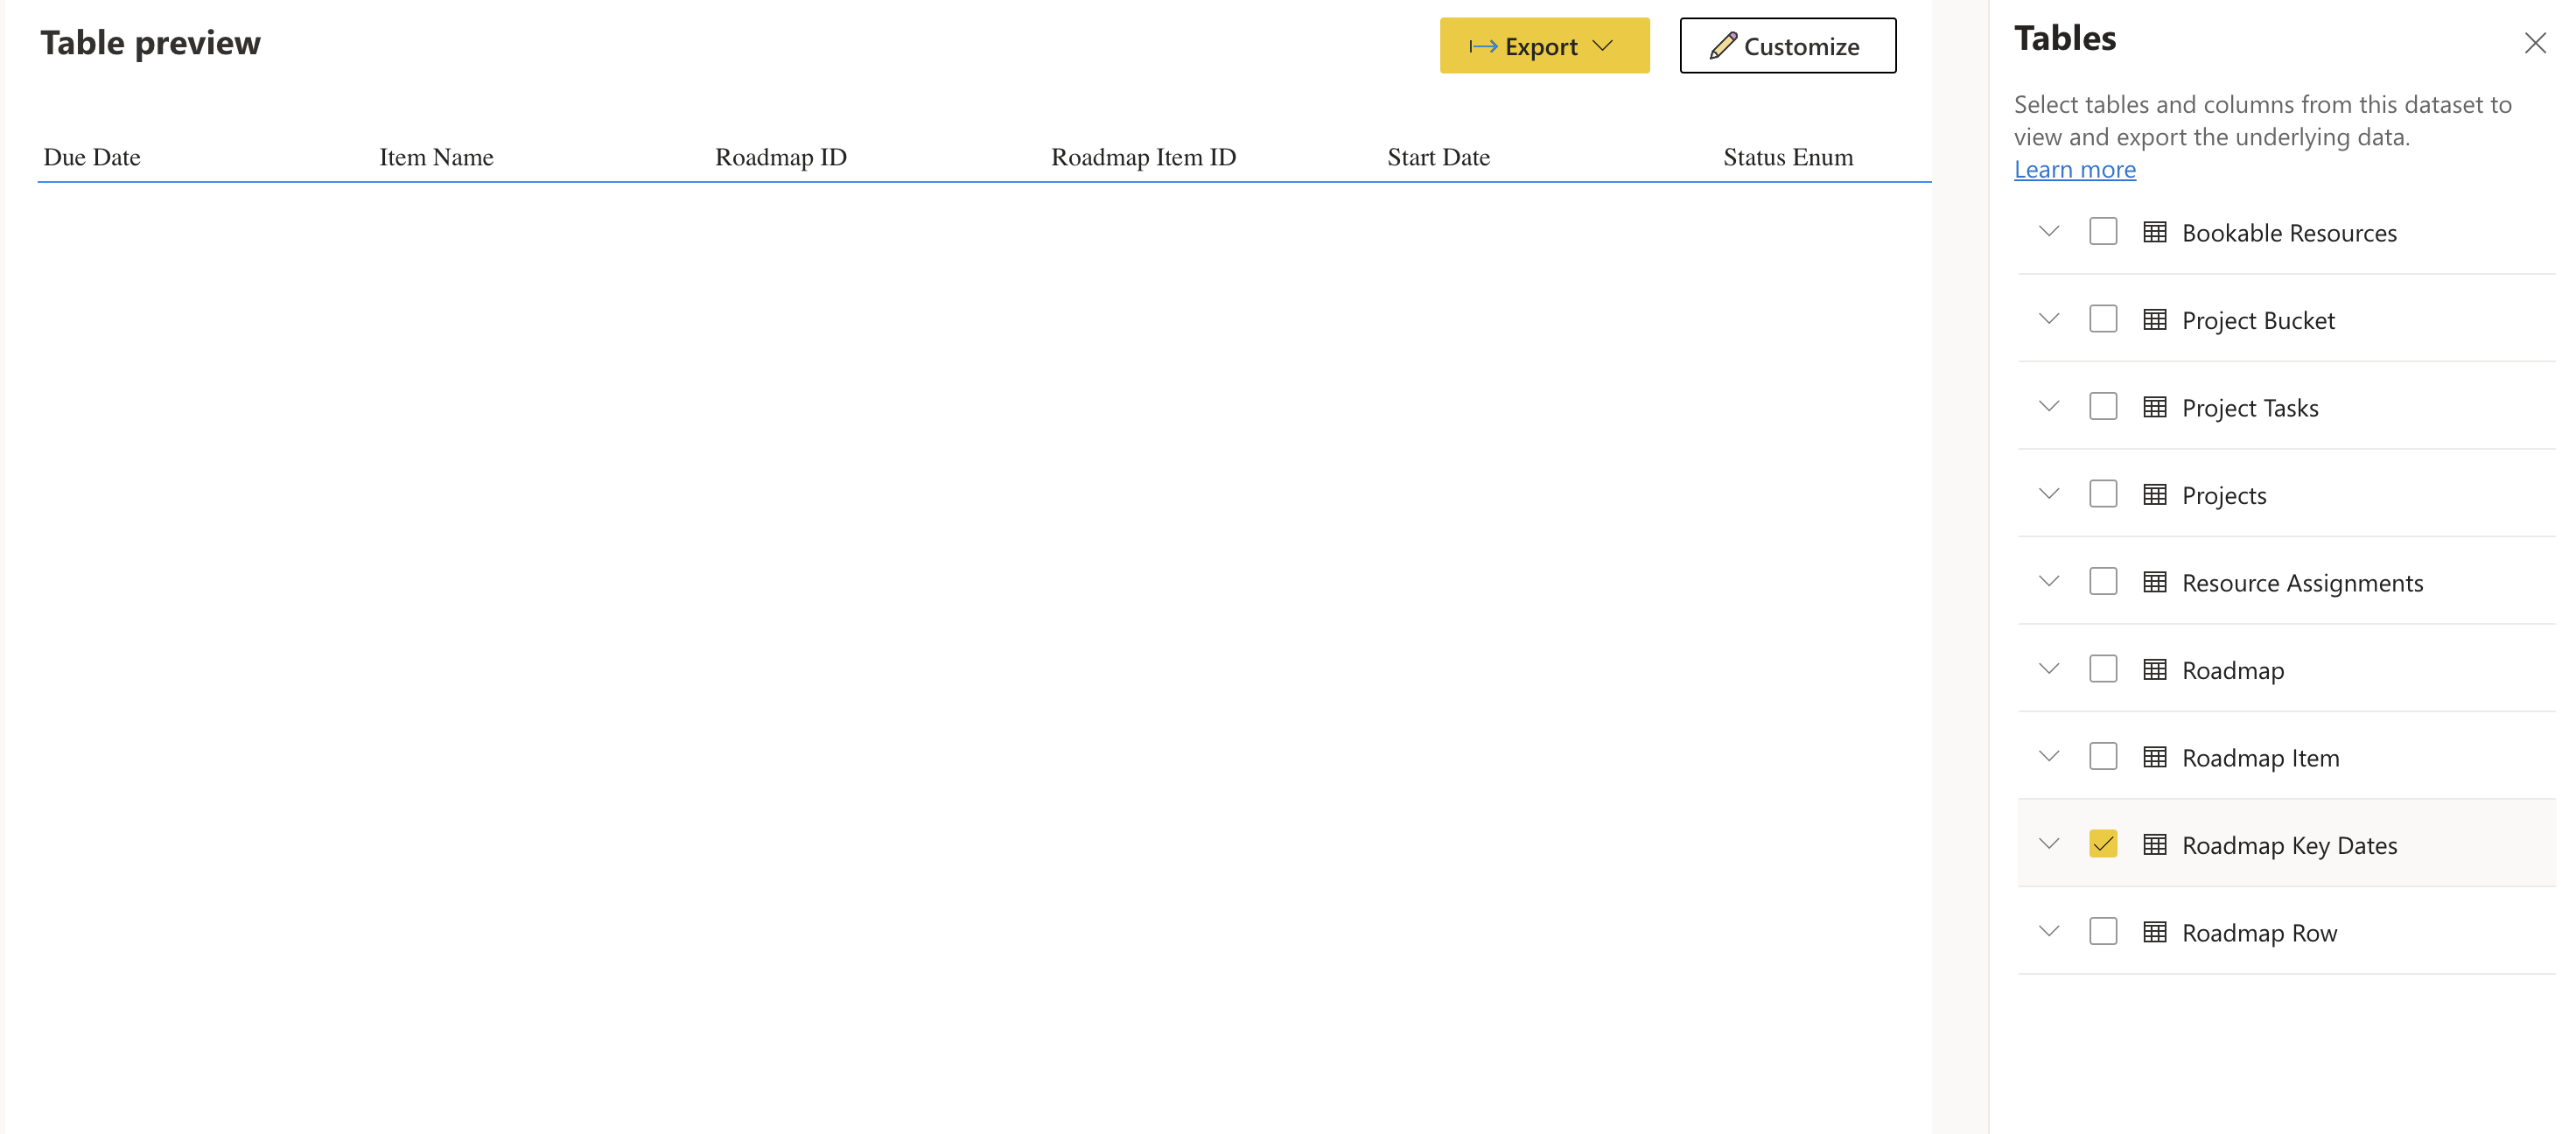Screen dimensions: 2576x1134
Task: Expand the Resource Assignments chevron
Action: coord(2048,582)
